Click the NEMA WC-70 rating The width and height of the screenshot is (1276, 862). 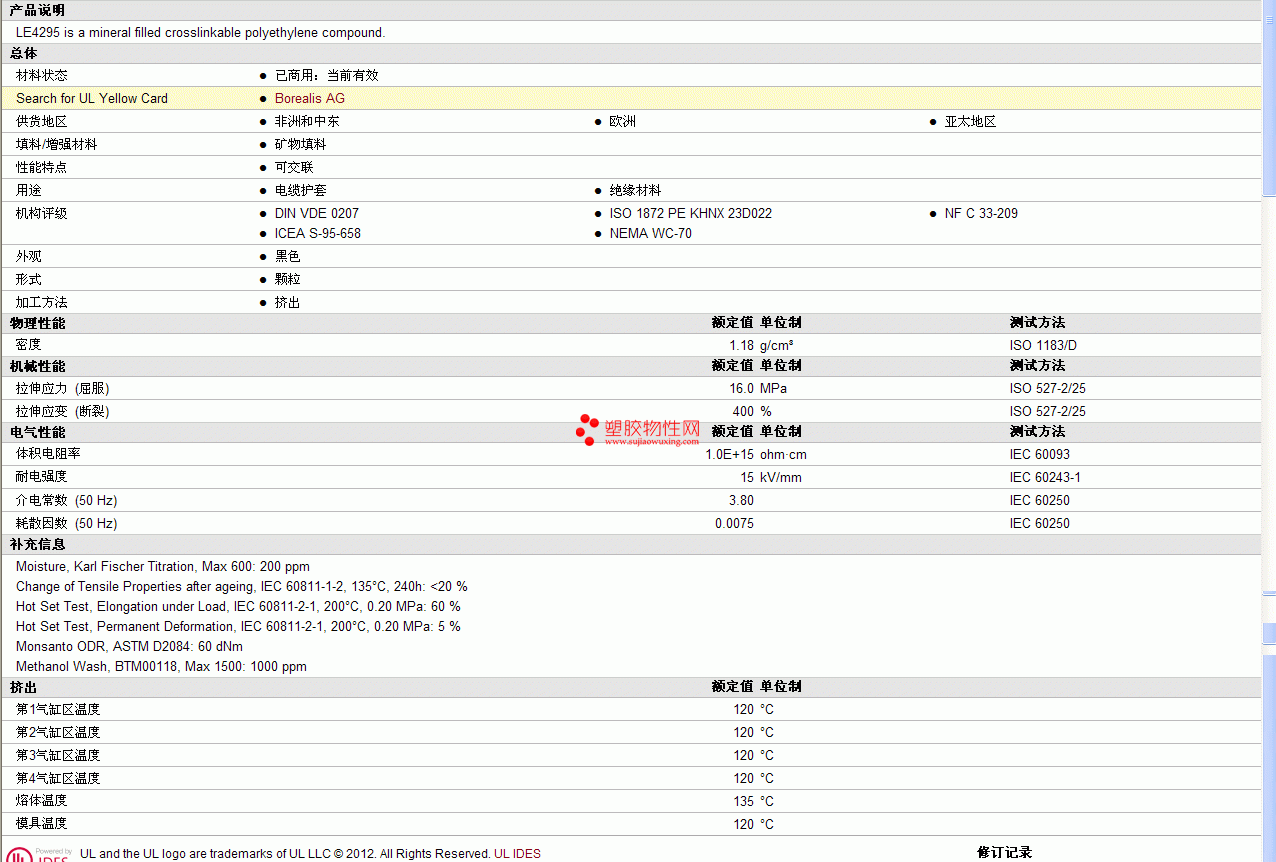[x=651, y=233]
